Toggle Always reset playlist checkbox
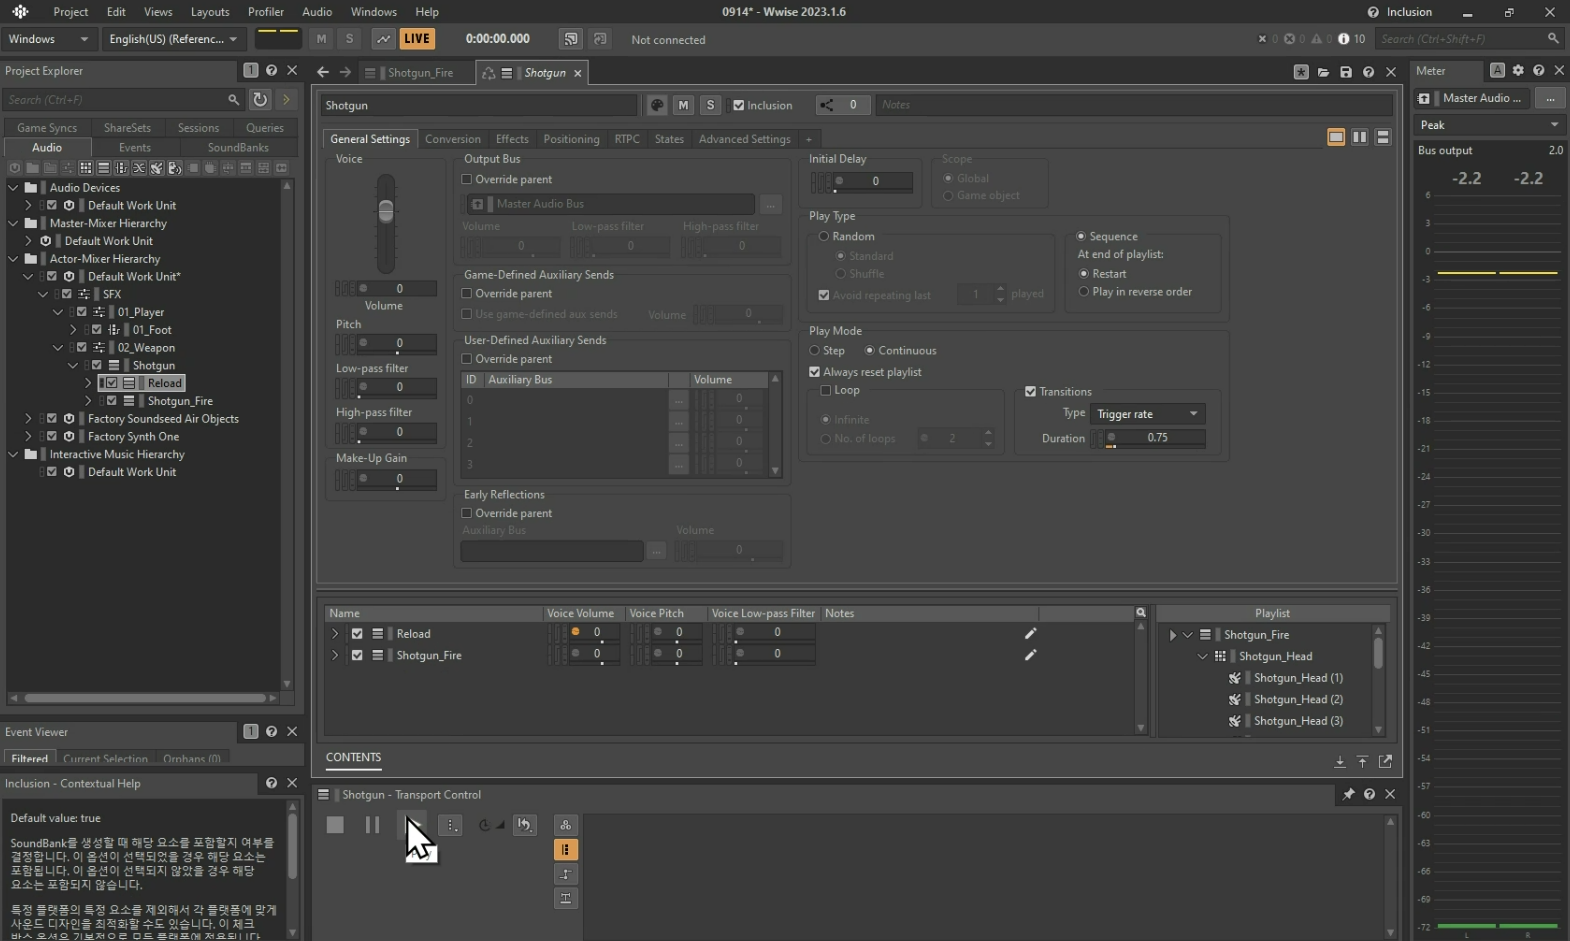1570x941 pixels. click(x=815, y=372)
